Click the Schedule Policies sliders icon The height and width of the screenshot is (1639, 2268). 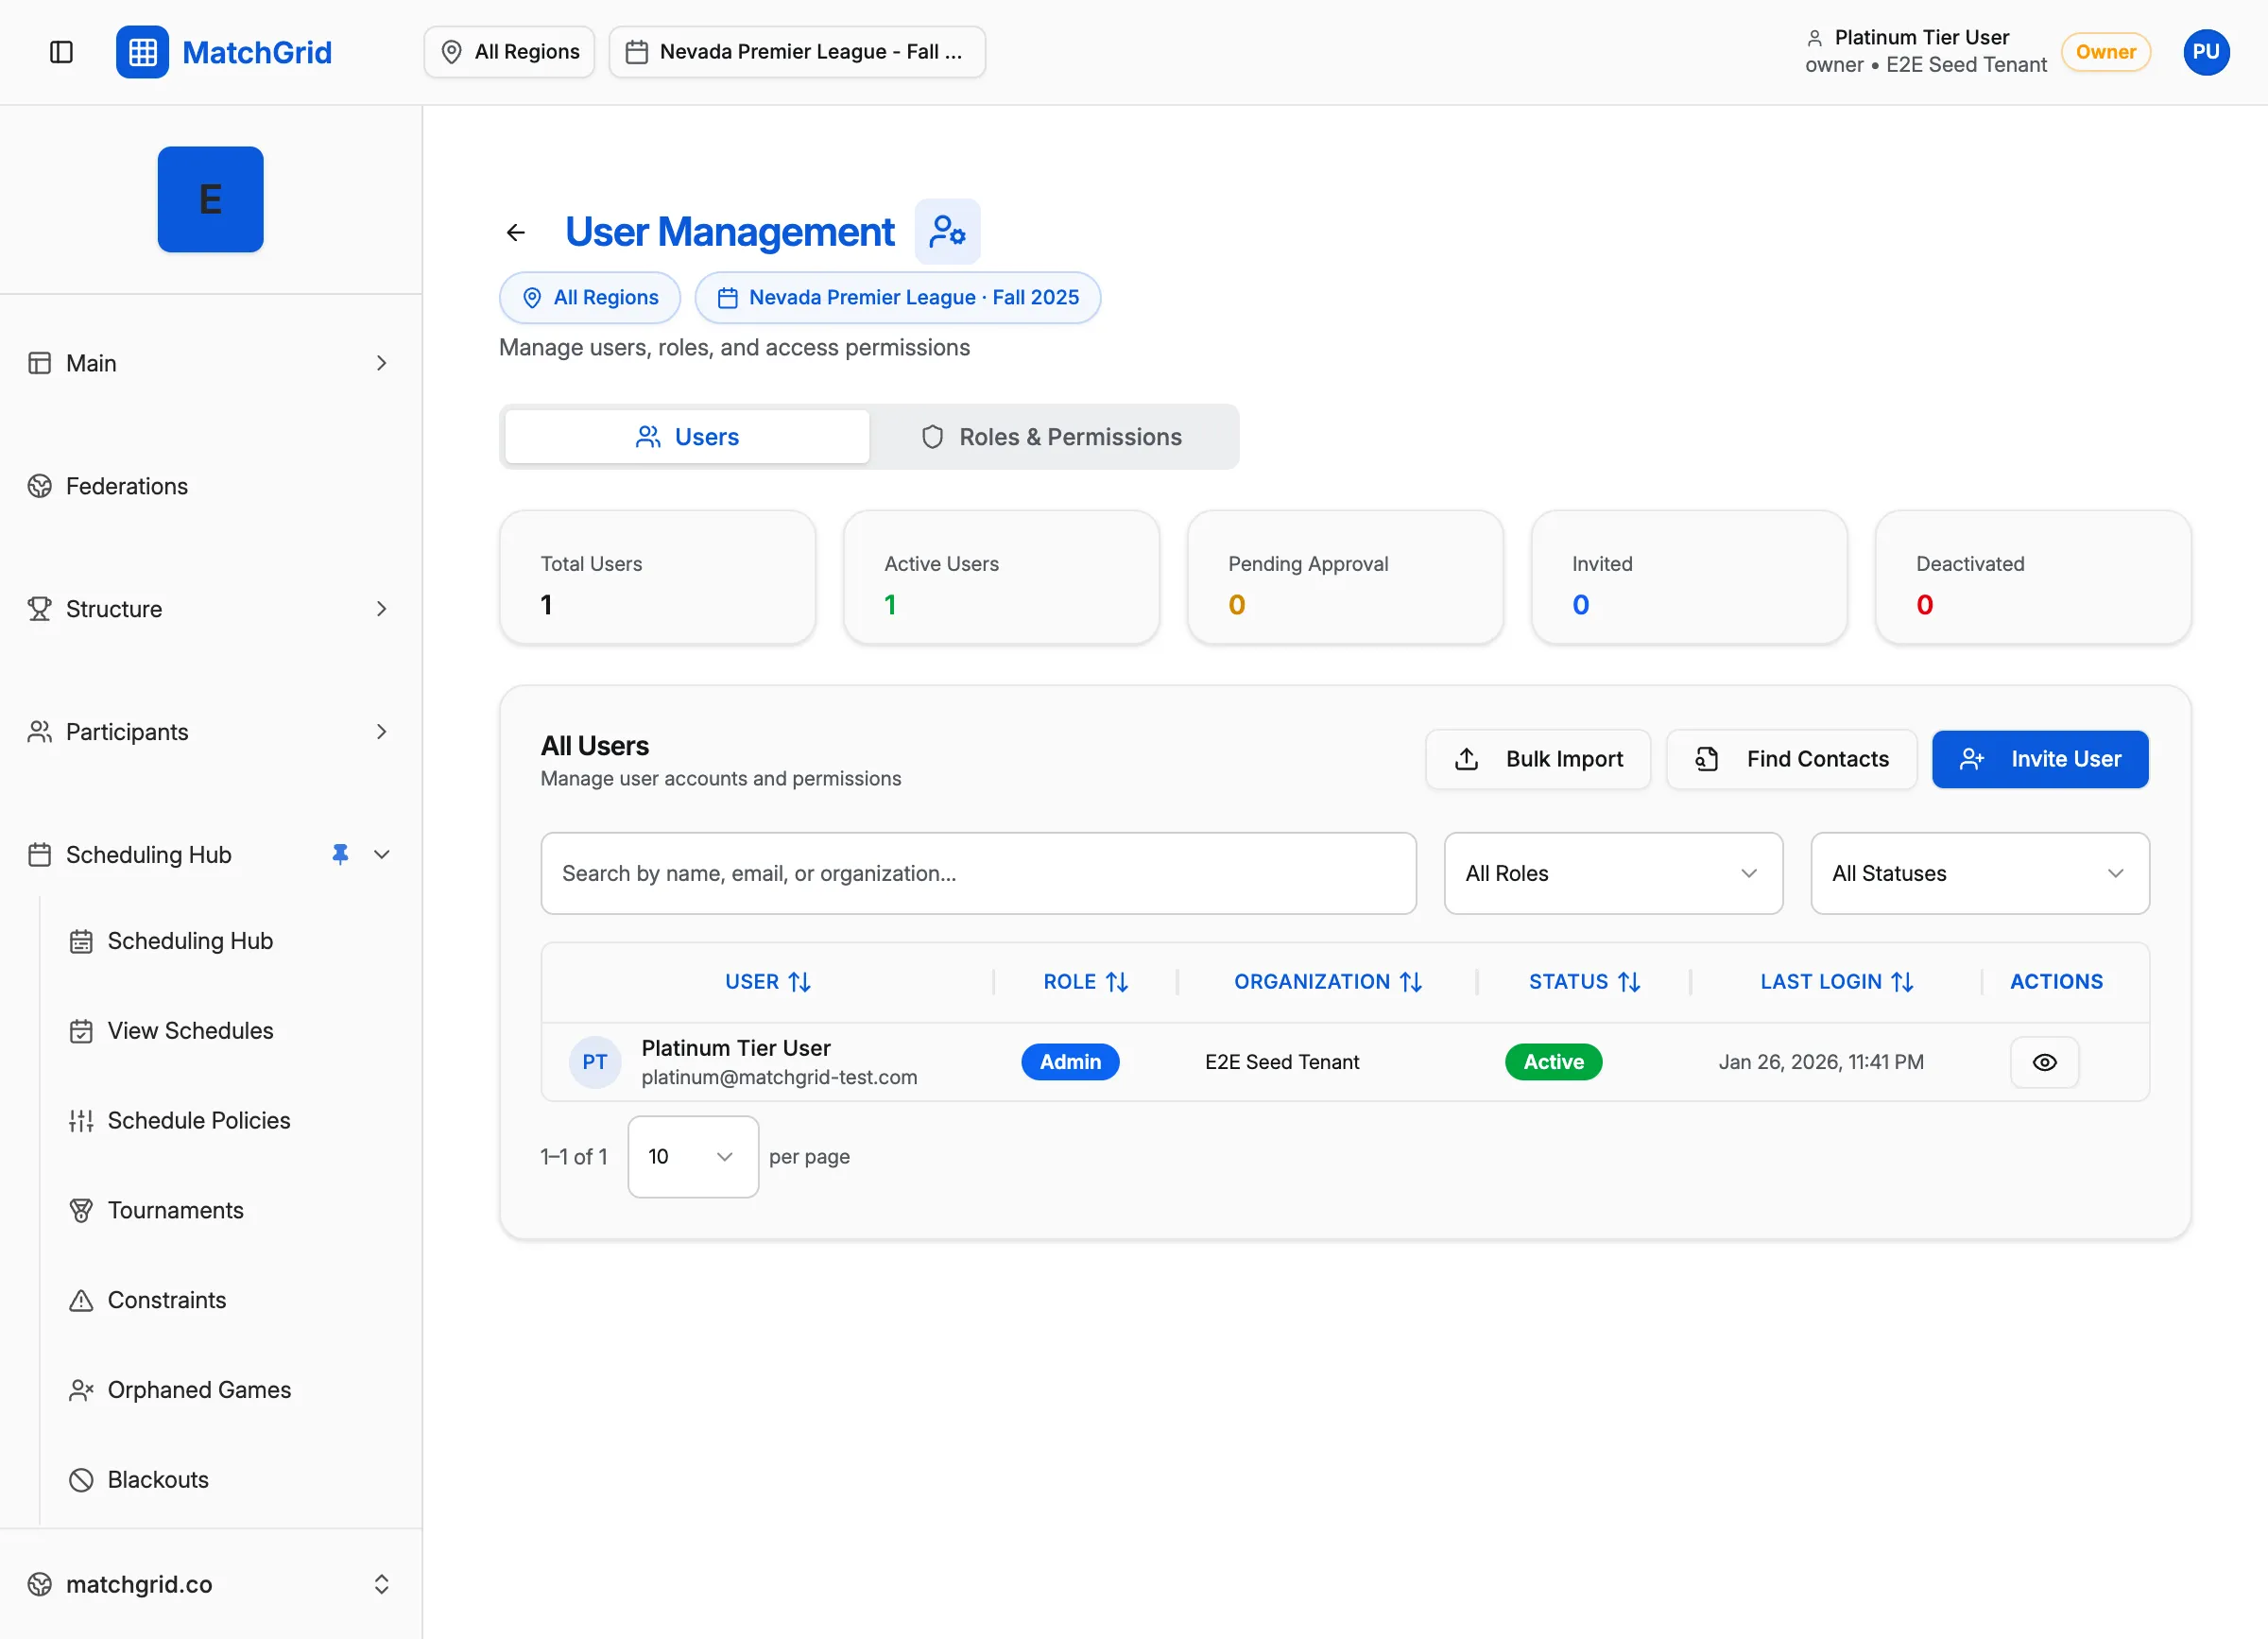click(x=80, y=1120)
